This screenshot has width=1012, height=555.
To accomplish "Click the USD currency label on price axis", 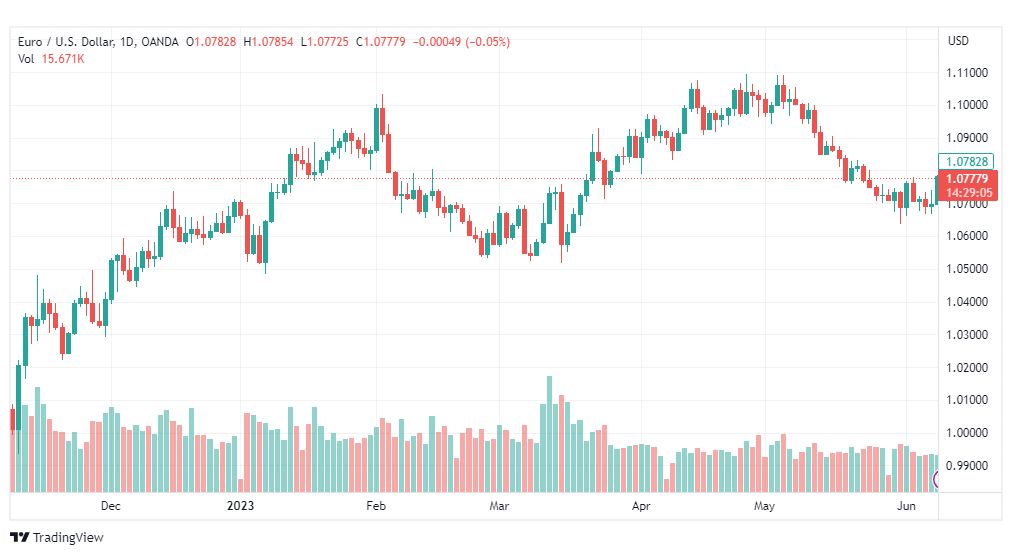I will pos(958,41).
